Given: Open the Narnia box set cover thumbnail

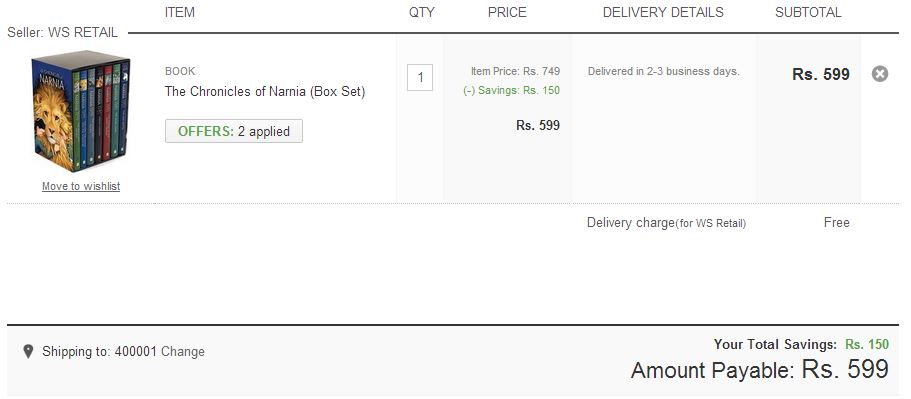Looking at the screenshot, I should click(81, 112).
